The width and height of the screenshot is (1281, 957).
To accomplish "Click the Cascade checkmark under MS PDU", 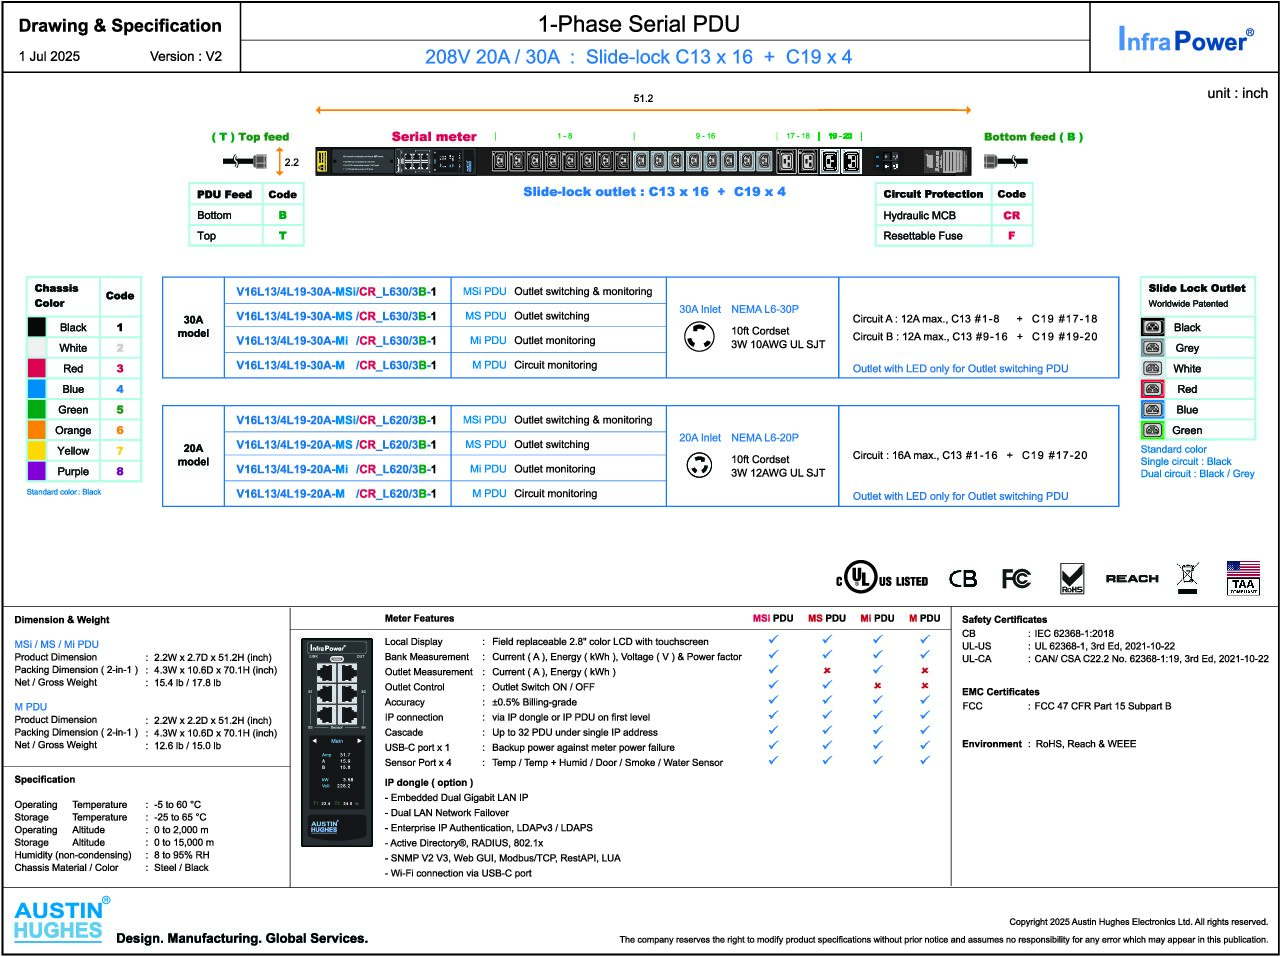I will [x=827, y=731].
